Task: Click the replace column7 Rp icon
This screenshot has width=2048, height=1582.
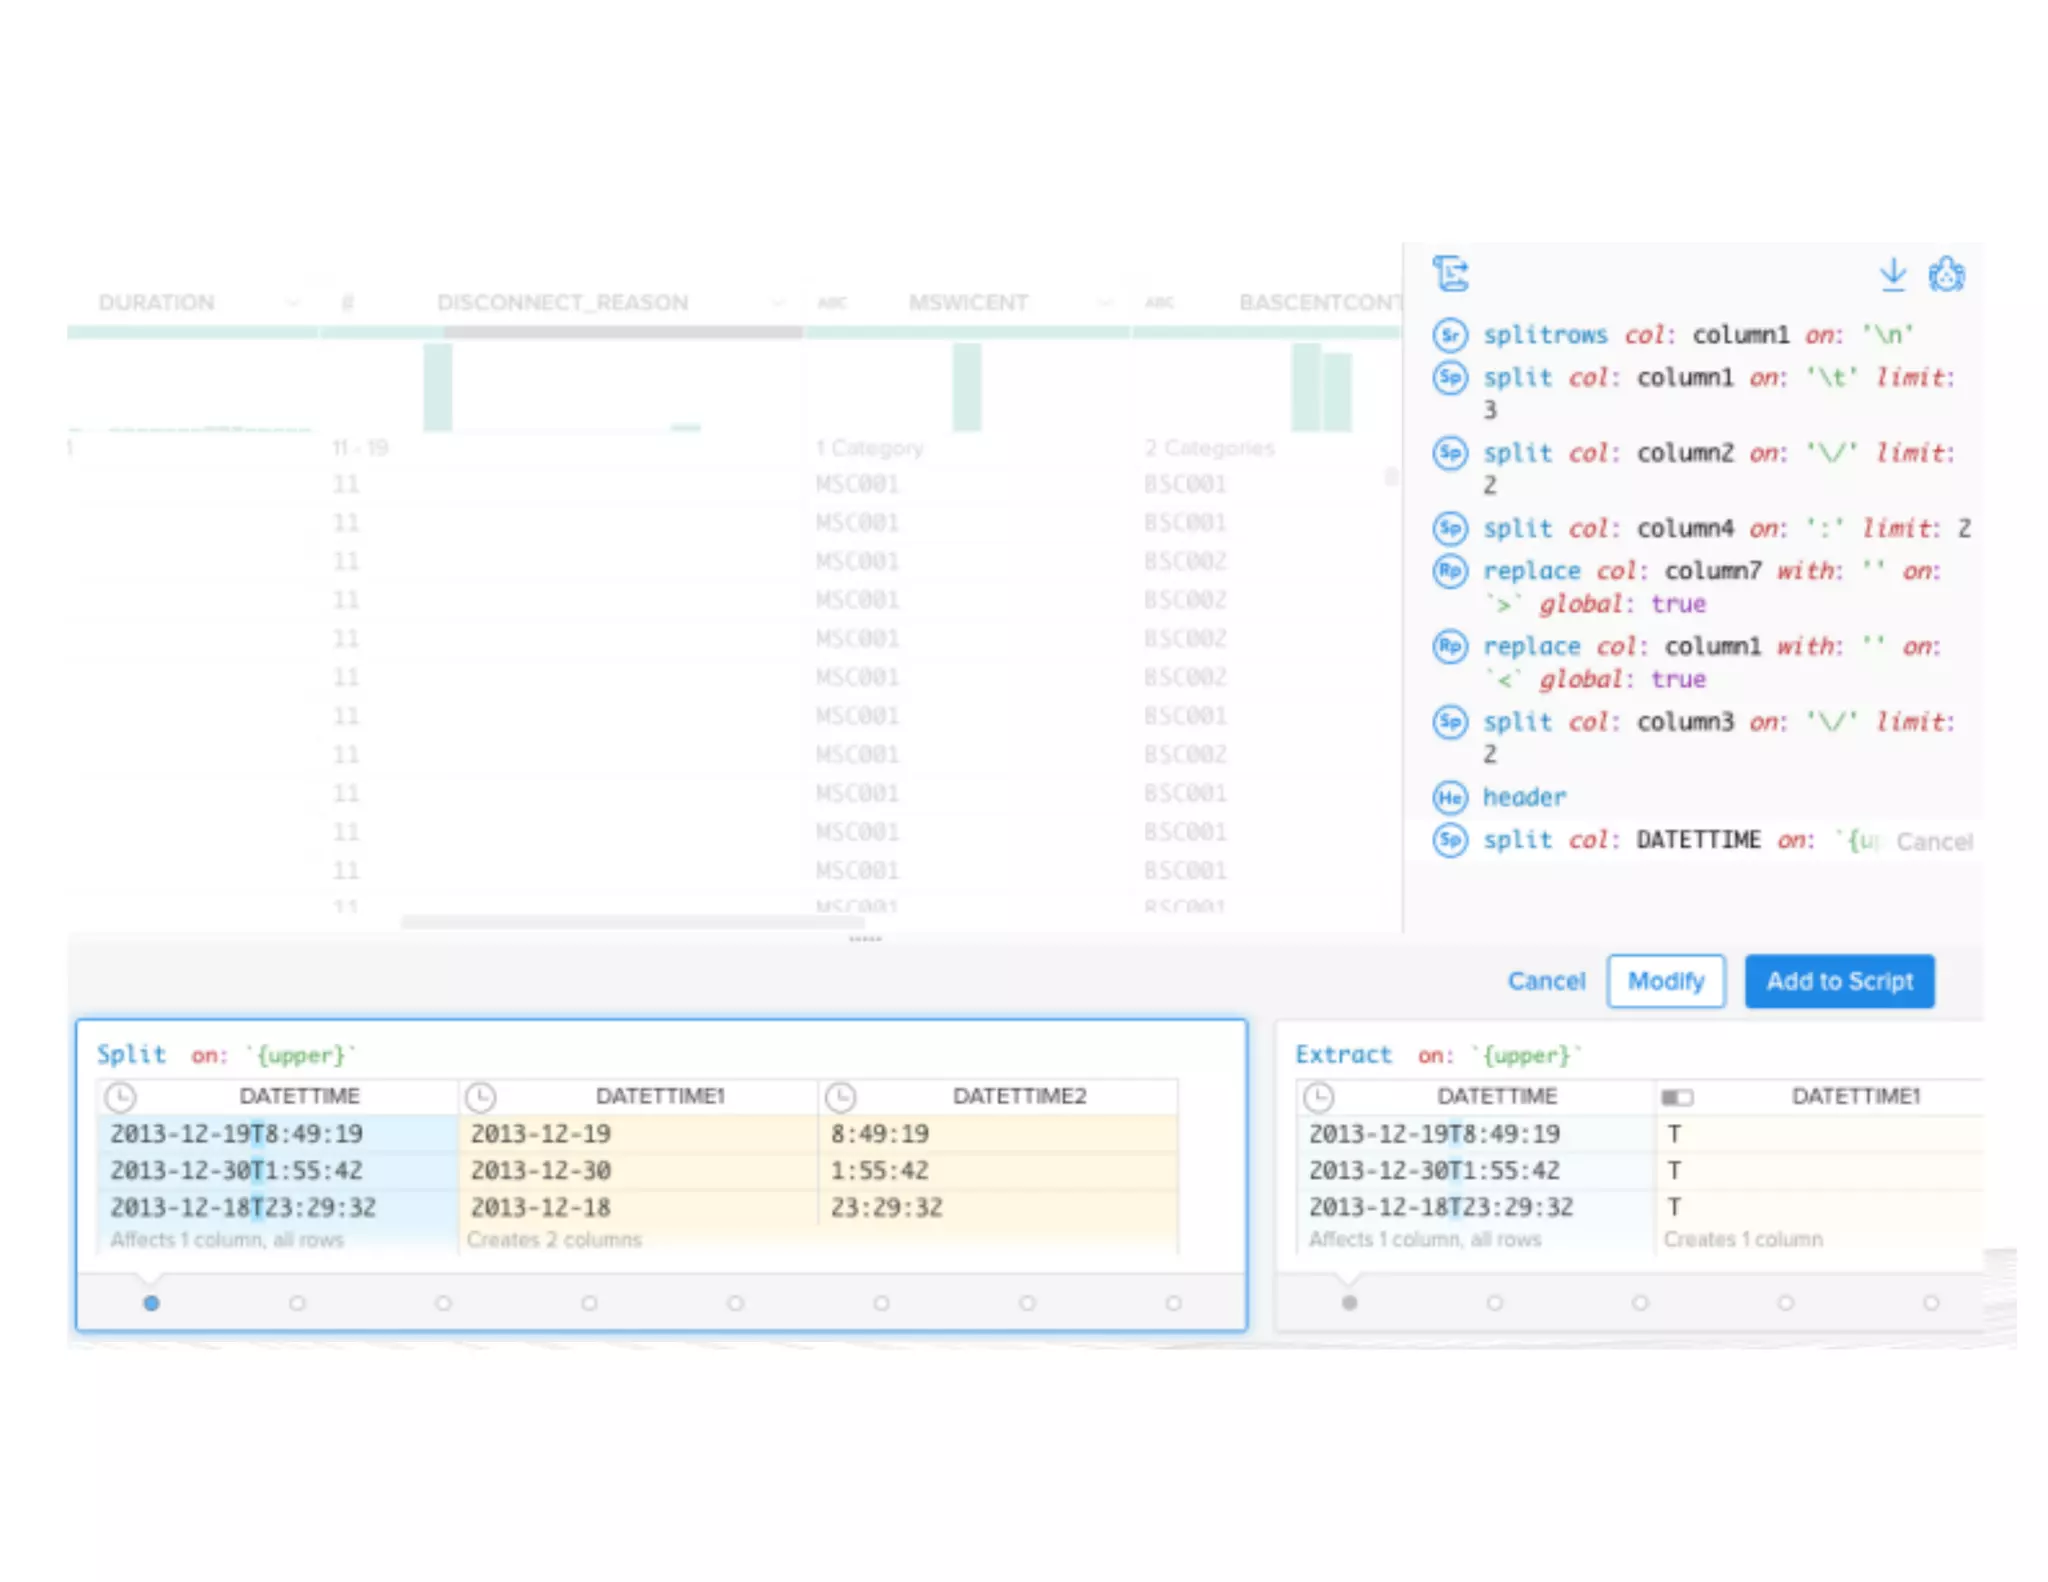Action: tap(1450, 571)
